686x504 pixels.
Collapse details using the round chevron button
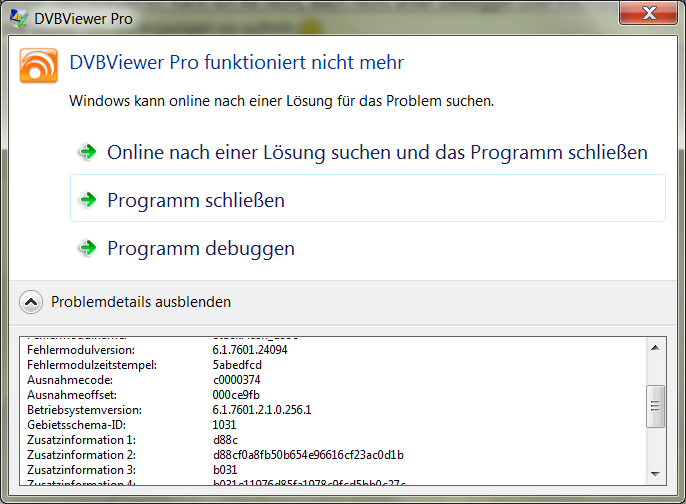(x=32, y=301)
